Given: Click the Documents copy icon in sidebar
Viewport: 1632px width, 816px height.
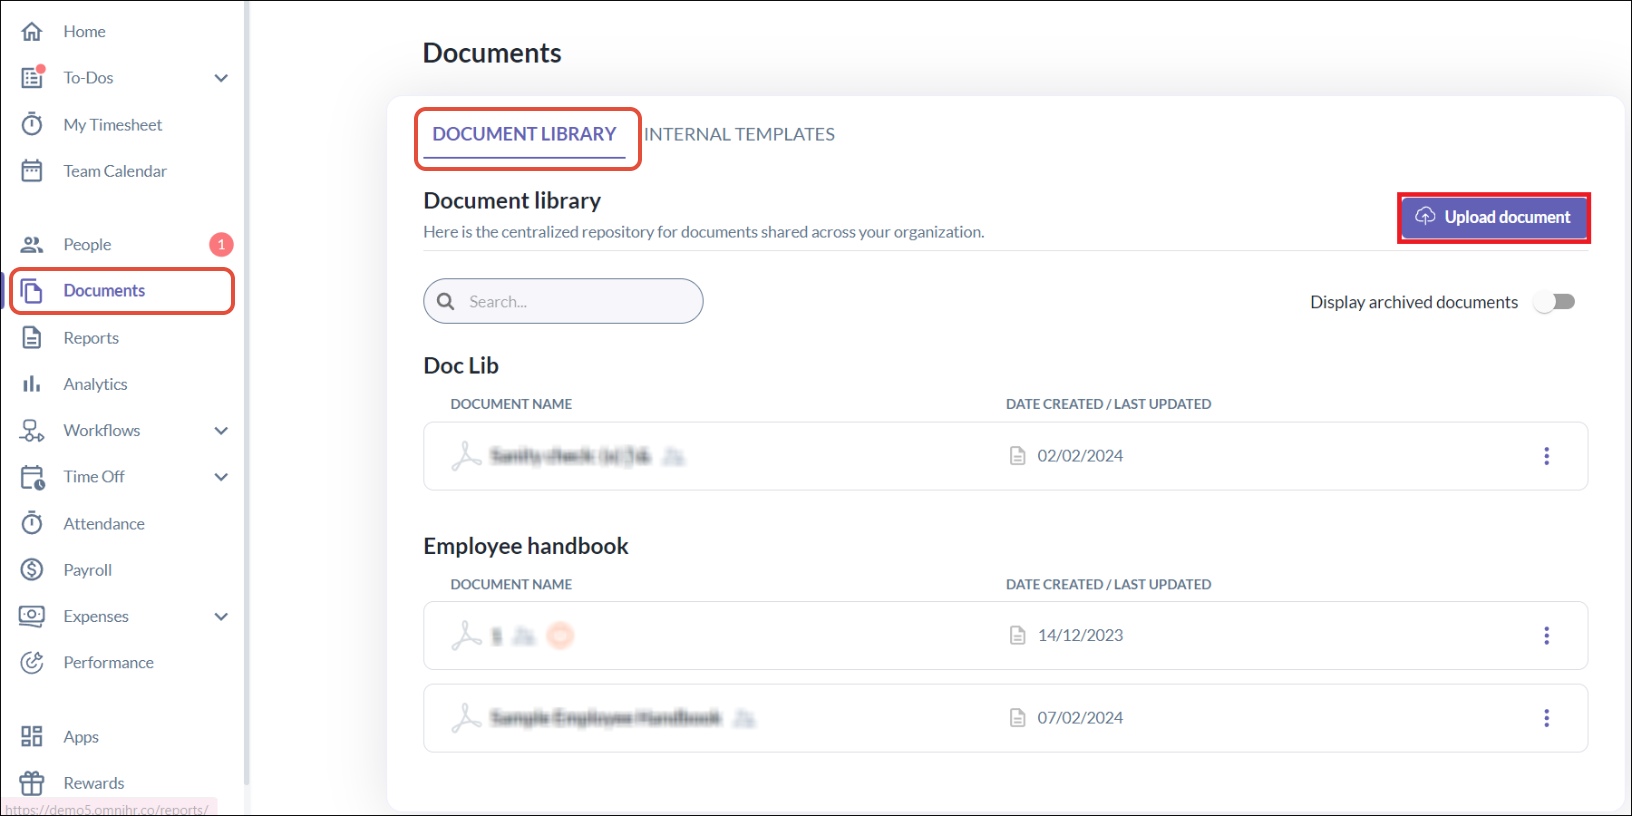Looking at the screenshot, I should tap(32, 290).
